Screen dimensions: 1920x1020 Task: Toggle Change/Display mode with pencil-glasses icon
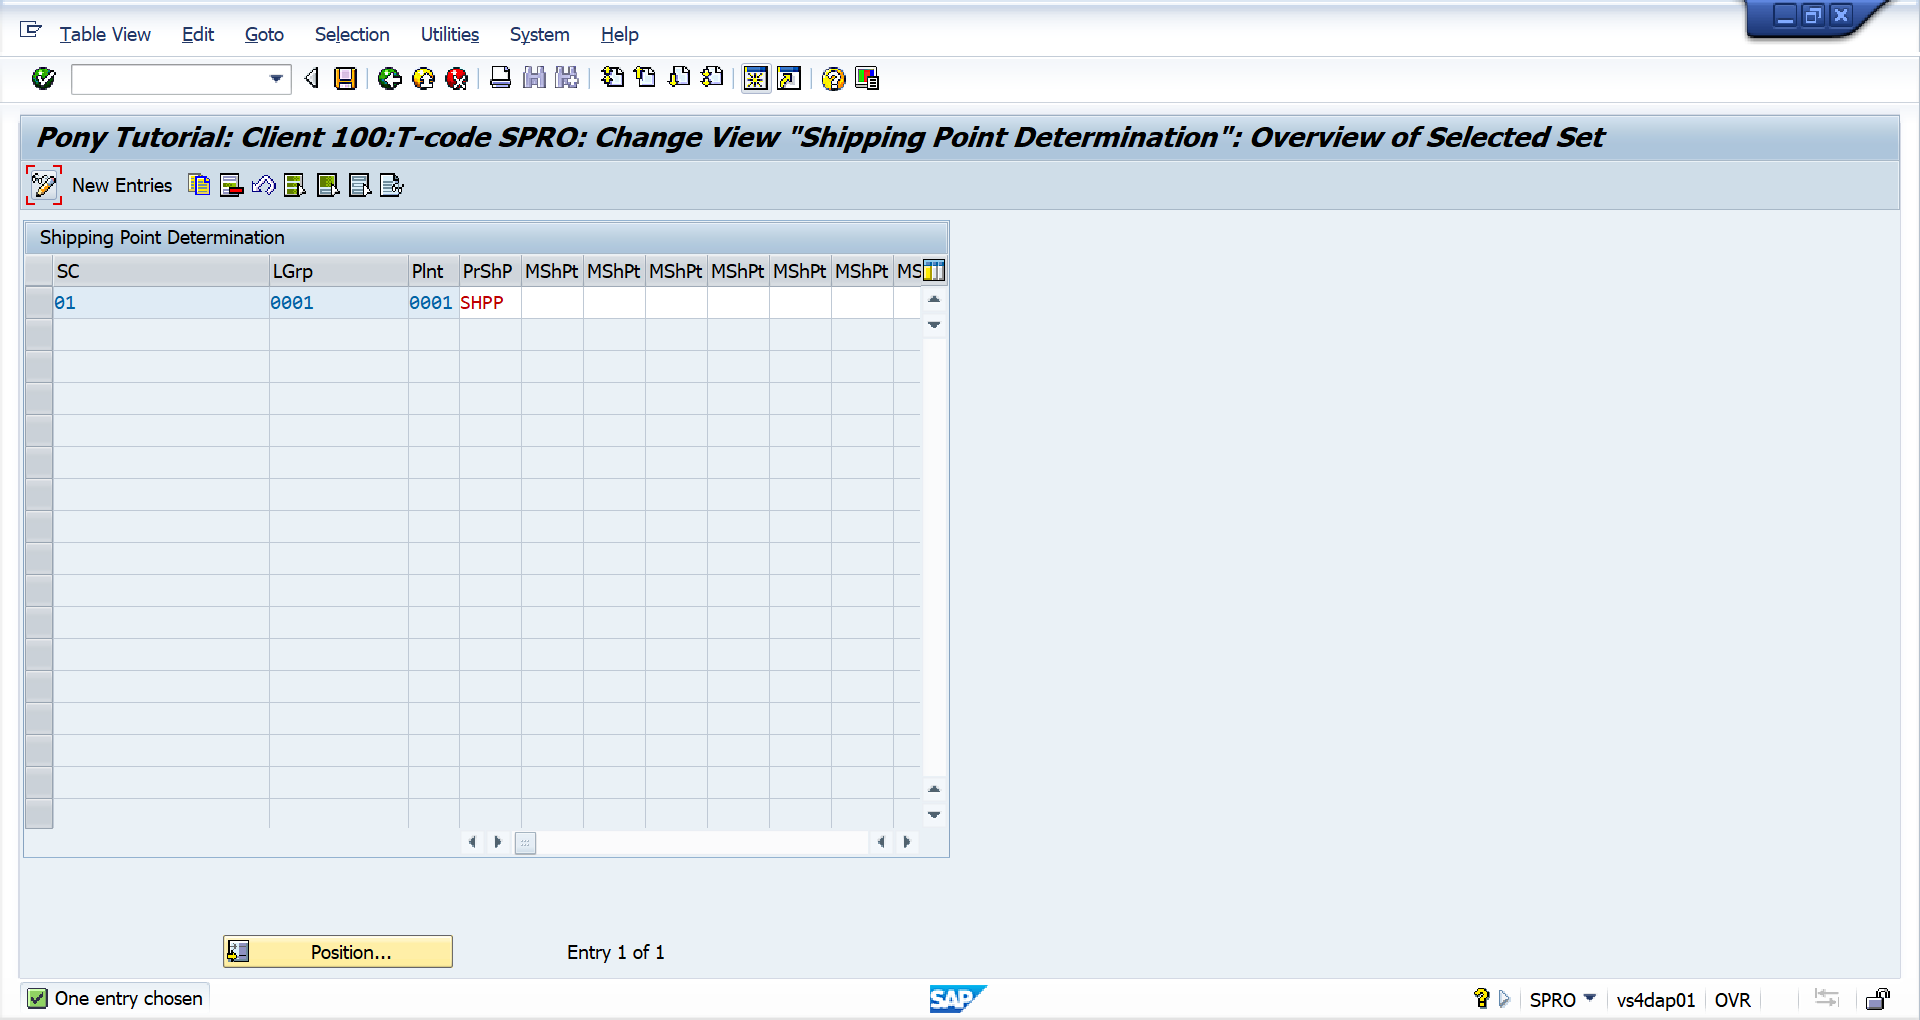click(x=43, y=185)
